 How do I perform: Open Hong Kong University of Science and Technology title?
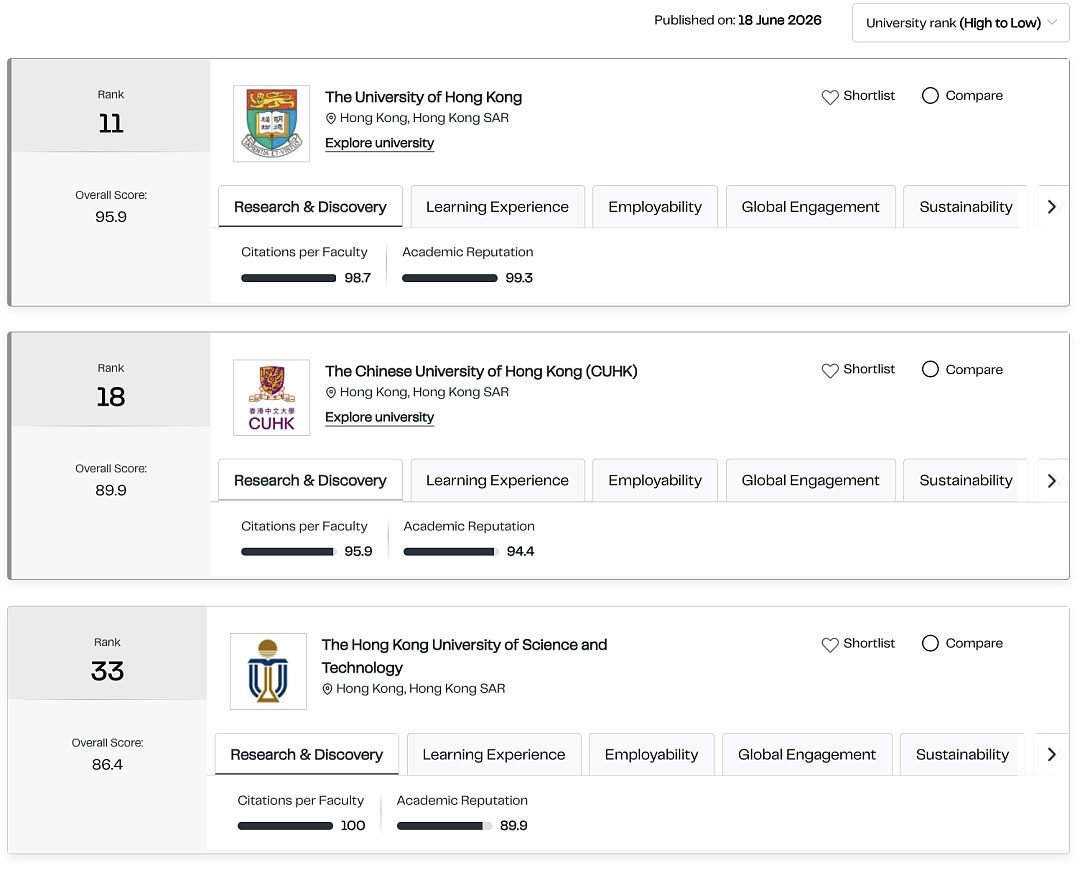(x=464, y=656)
